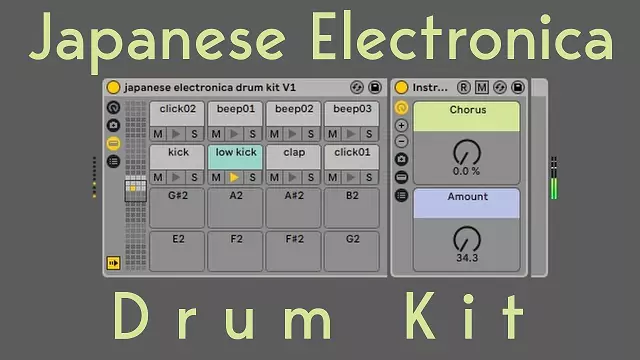Solo the clap pad
Screen dimensions: 640x360
311,177
